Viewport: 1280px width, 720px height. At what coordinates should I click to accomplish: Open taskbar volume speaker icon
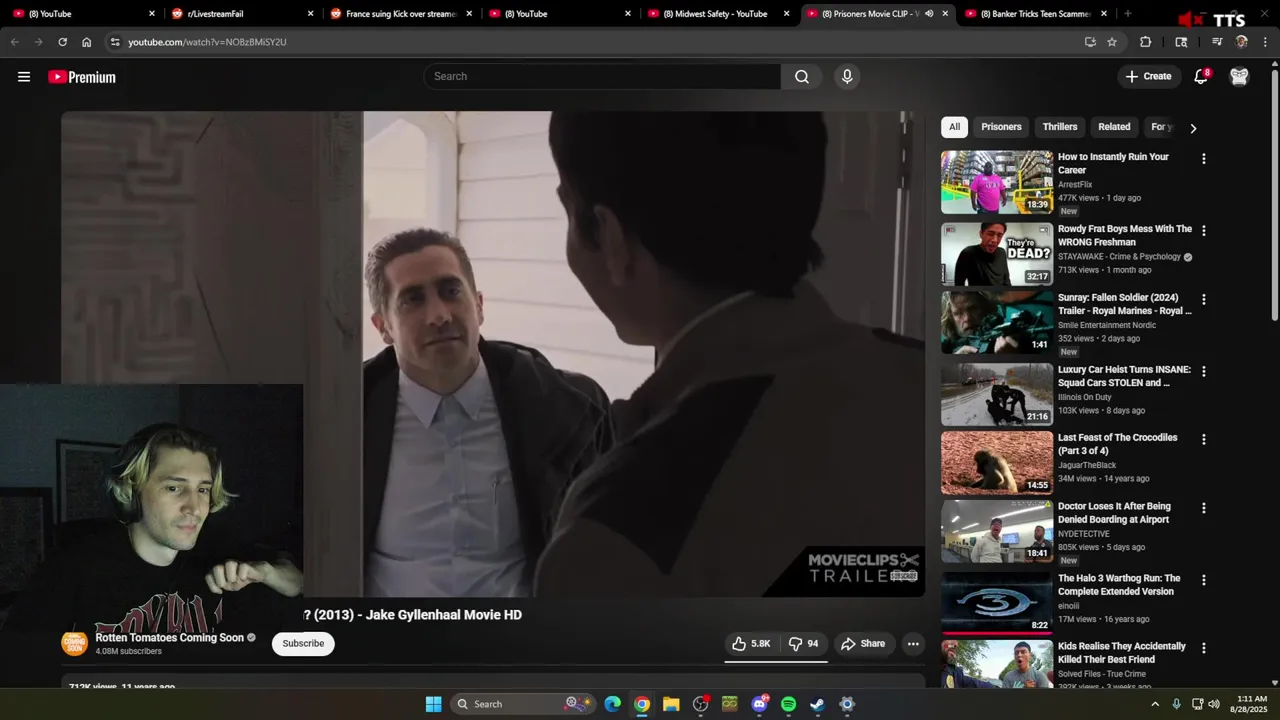(x=1214, y=704)
